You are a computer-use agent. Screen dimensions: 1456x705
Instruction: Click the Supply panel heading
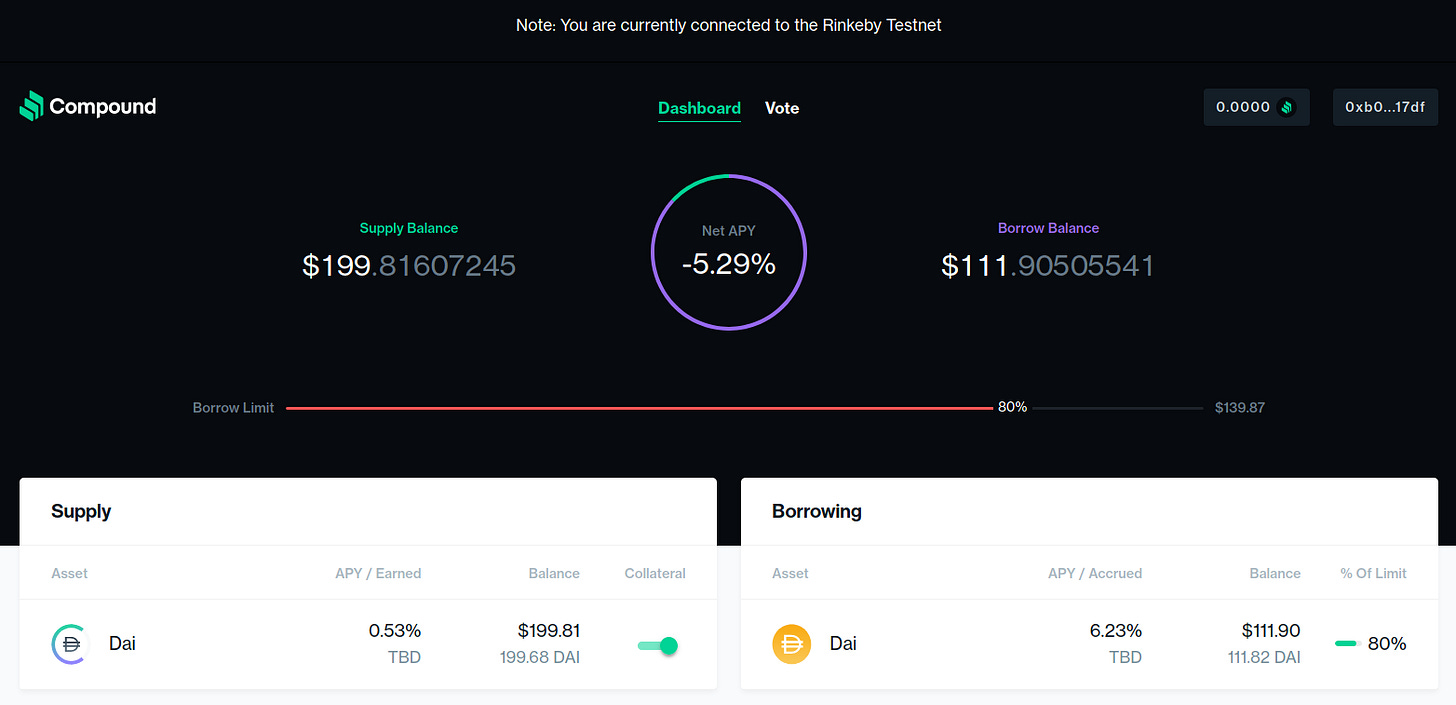[x=81, y=511]
